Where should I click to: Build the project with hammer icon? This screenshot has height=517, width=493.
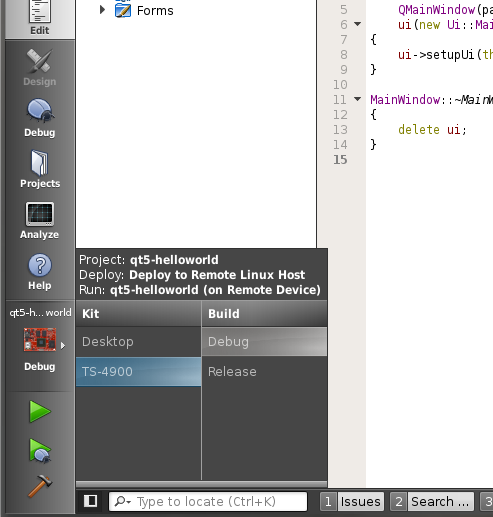(40, 486)
